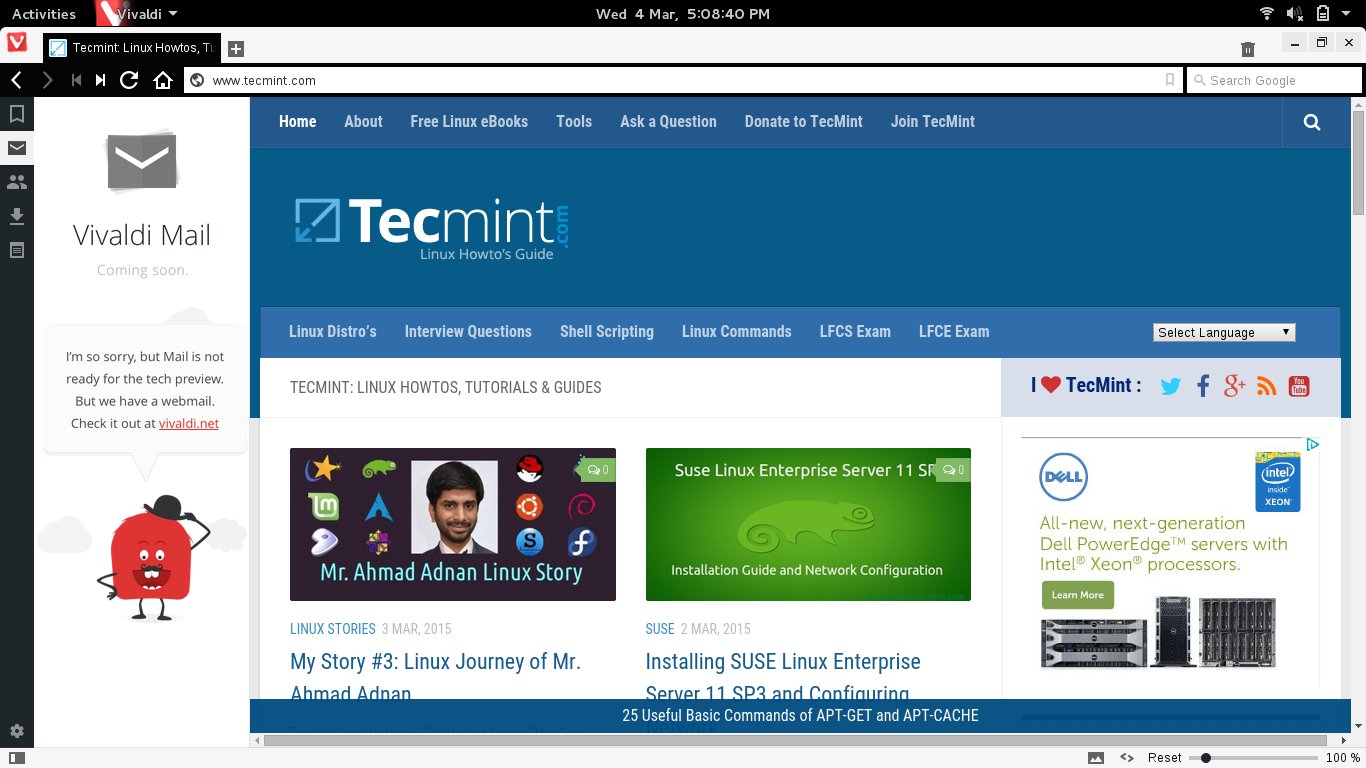Open My Story #3 article title

[436, 678]
